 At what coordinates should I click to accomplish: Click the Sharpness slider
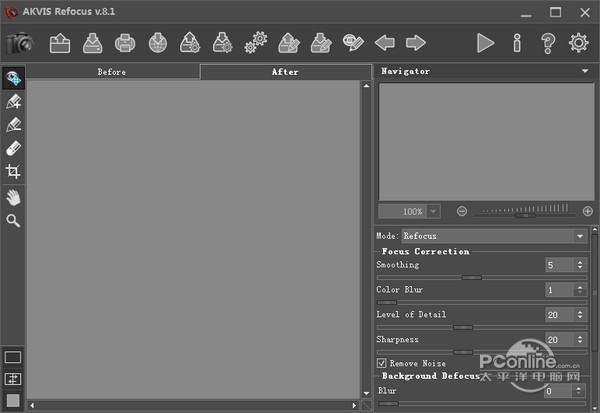[x=482, y=352]
